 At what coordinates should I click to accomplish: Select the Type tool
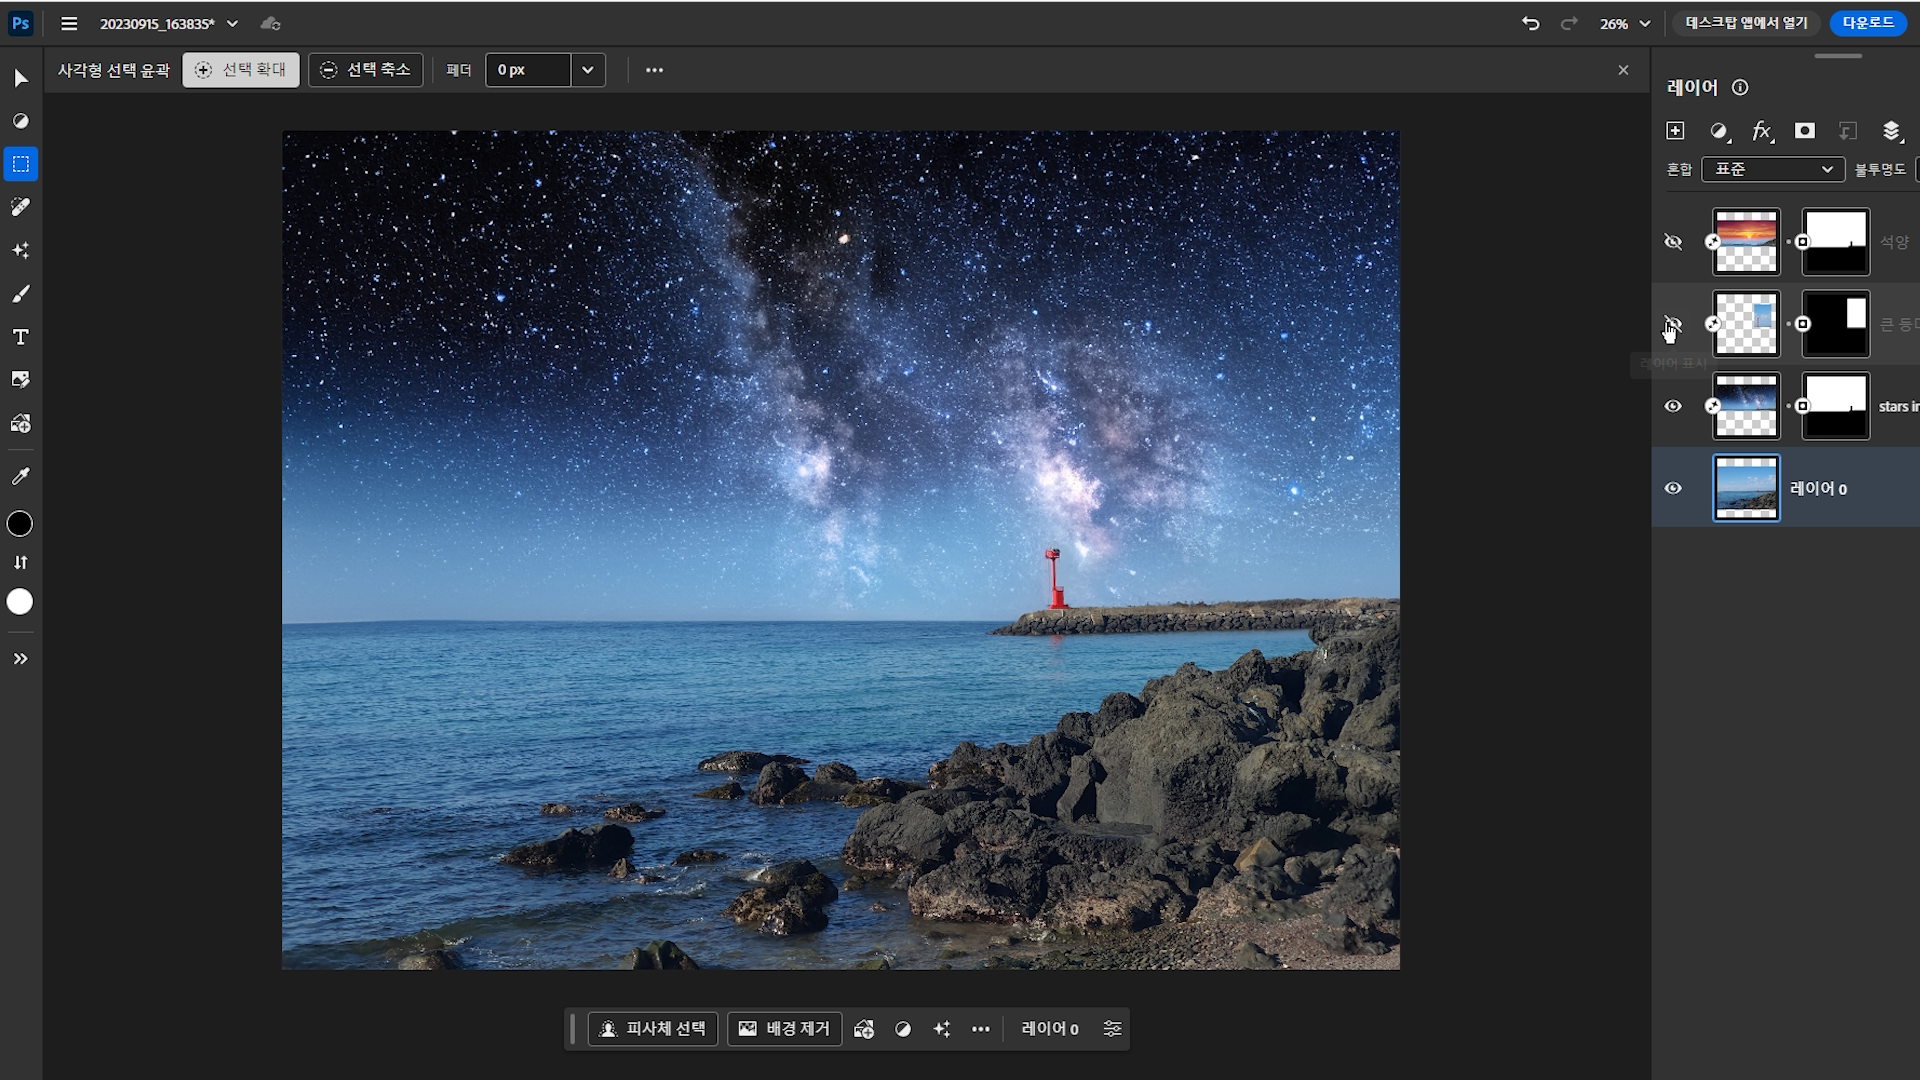tap(21, 337)
